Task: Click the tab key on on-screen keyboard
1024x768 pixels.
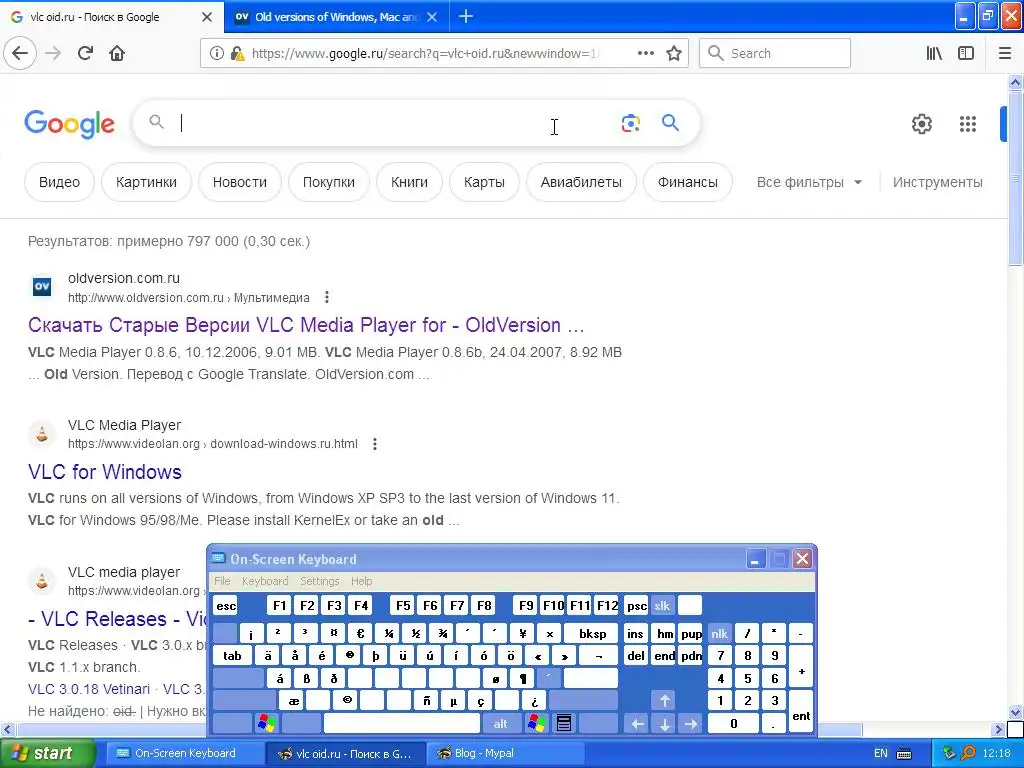Action: click(x=232, y=656)
